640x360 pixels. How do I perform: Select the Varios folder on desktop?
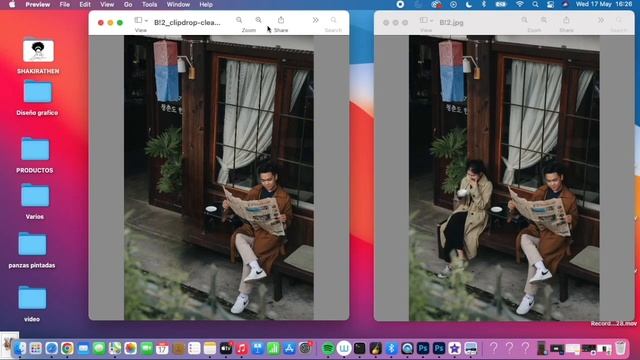(35, 202)
